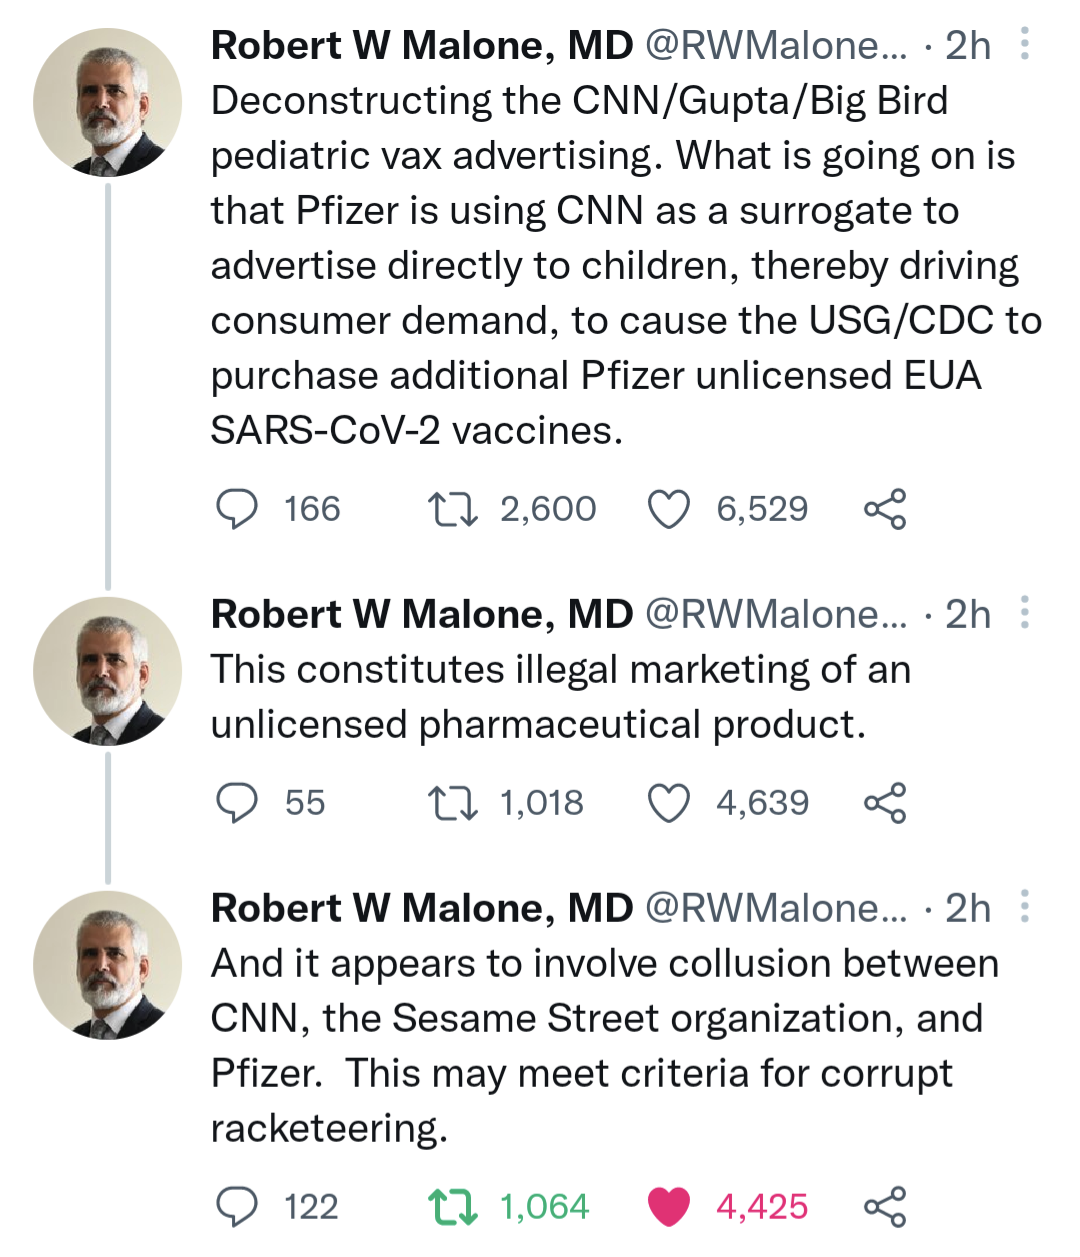This screenshot has height=1257, width=1080.
Task: Open more options for the first tweet
Action: pyautogui.click(x=1024, y=45)
